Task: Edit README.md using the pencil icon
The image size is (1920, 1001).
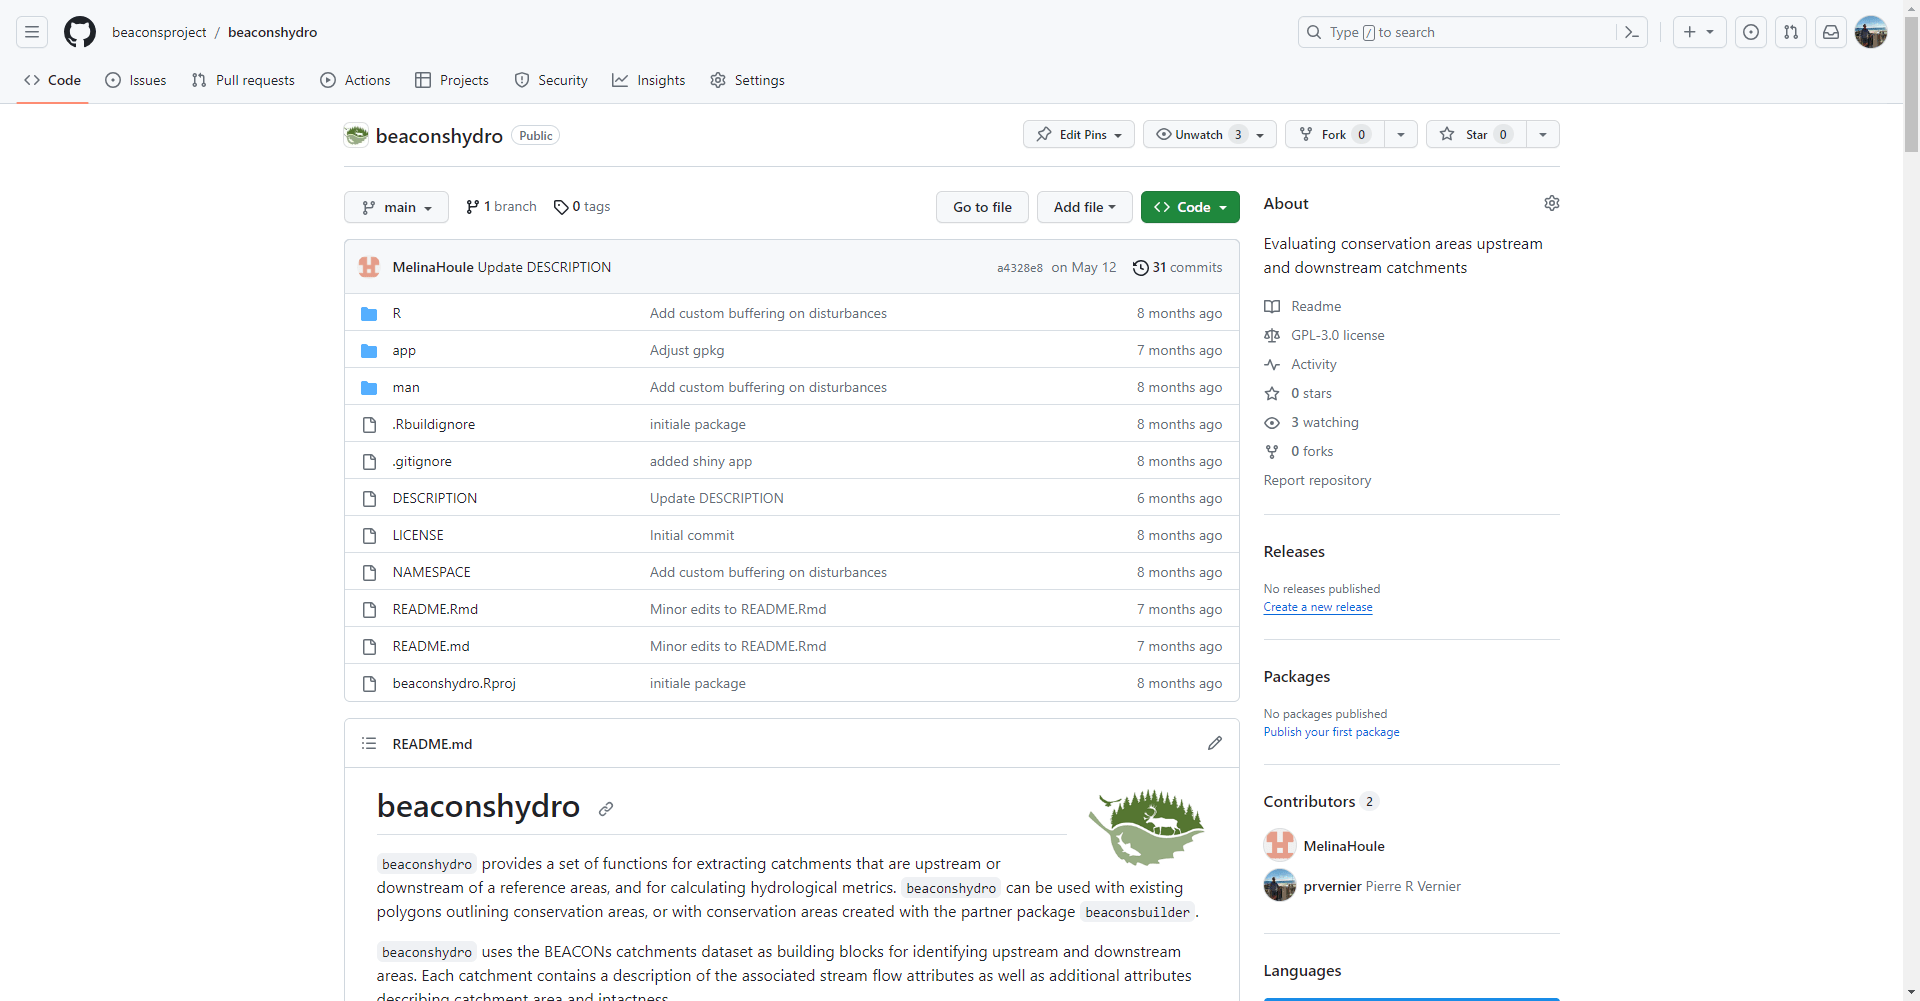Action: (x=1215, y=743)
